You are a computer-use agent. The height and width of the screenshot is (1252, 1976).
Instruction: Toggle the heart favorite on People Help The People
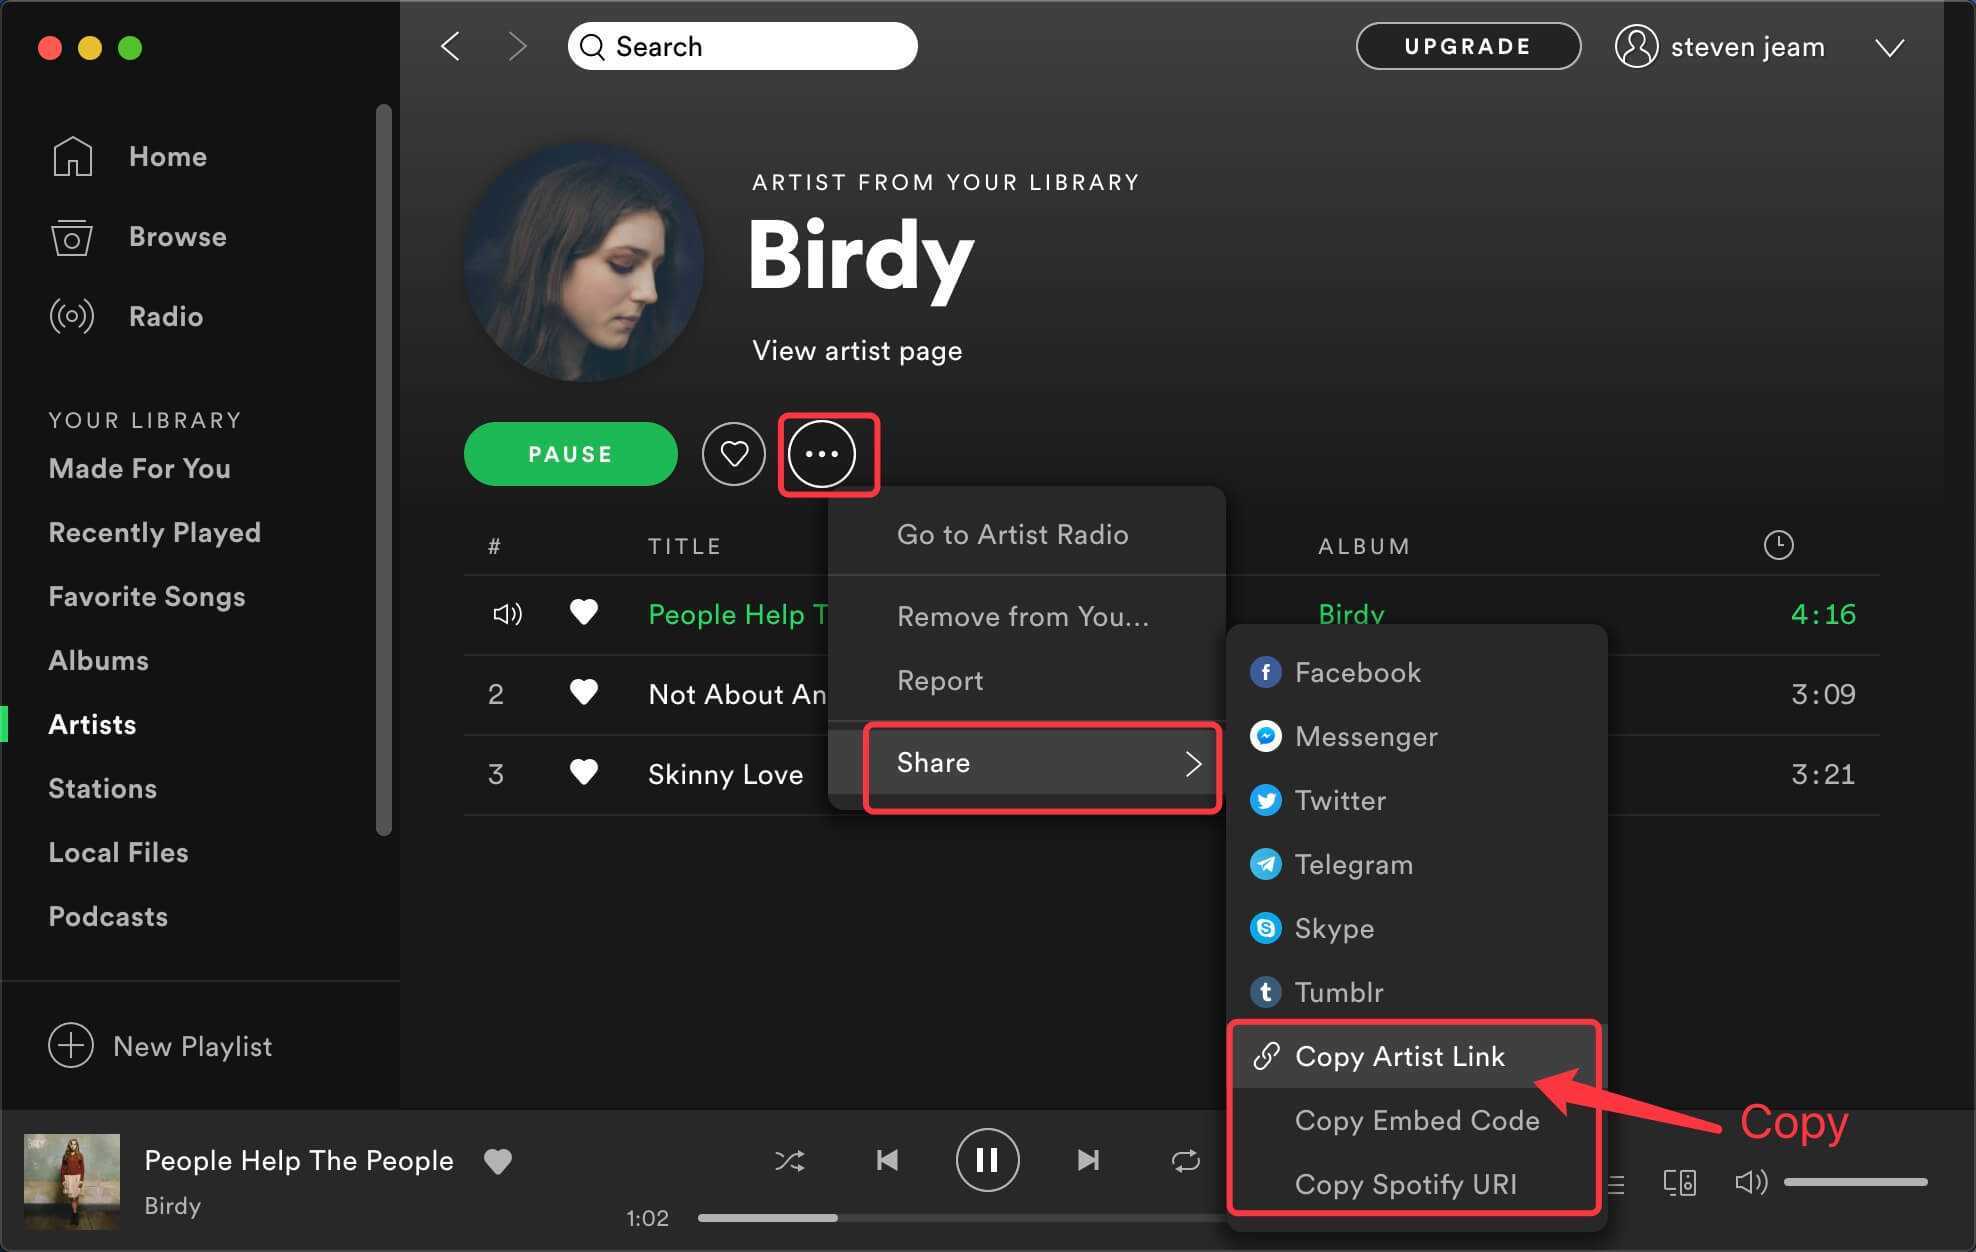click(585, 614)
